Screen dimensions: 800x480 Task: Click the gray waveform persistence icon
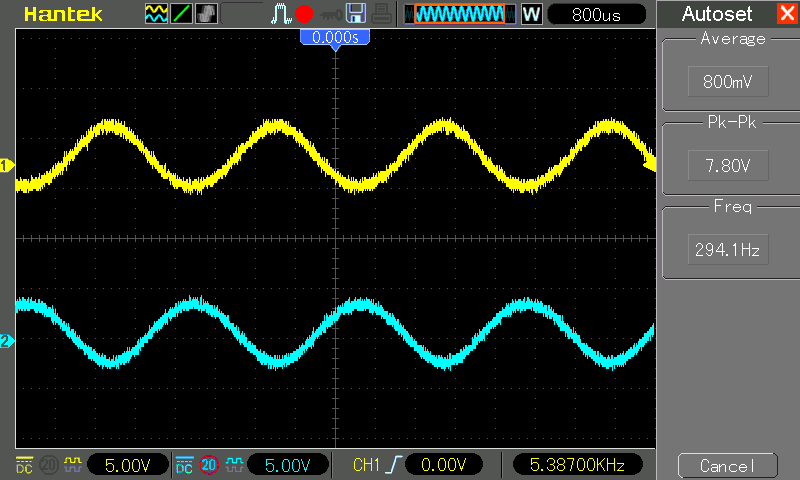(206, 14)
